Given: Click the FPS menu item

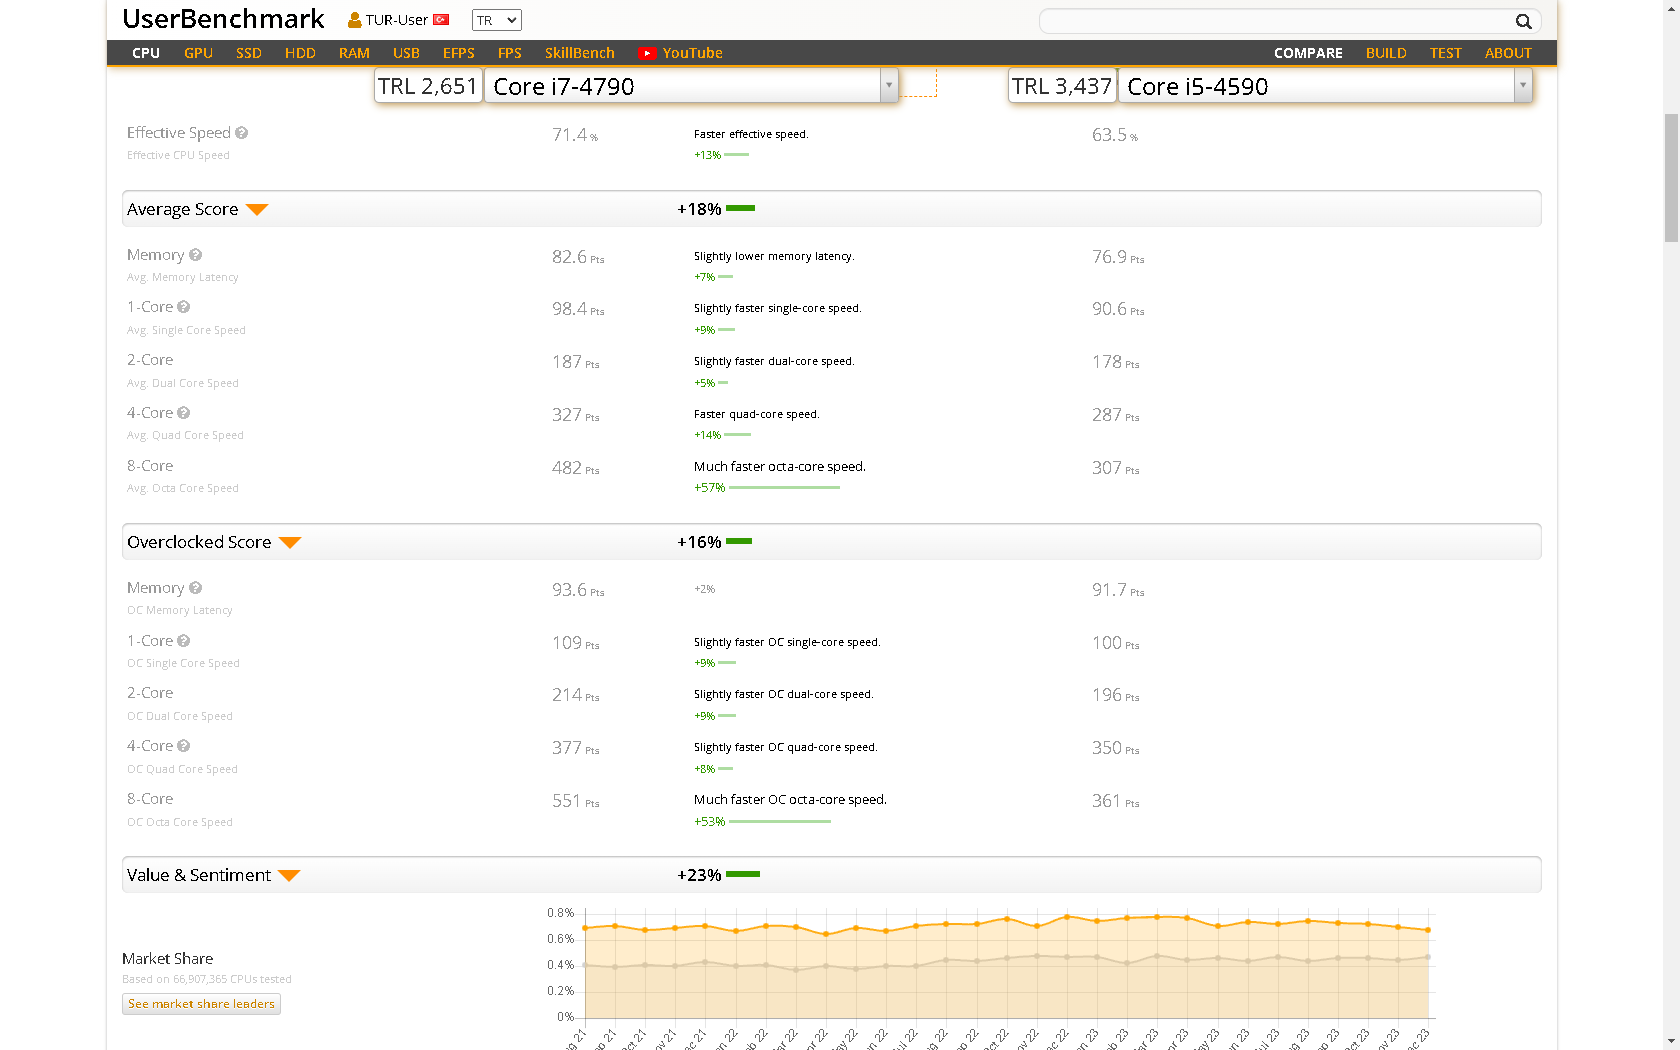Looking at the screenshot, I should (x=510, y=53).
